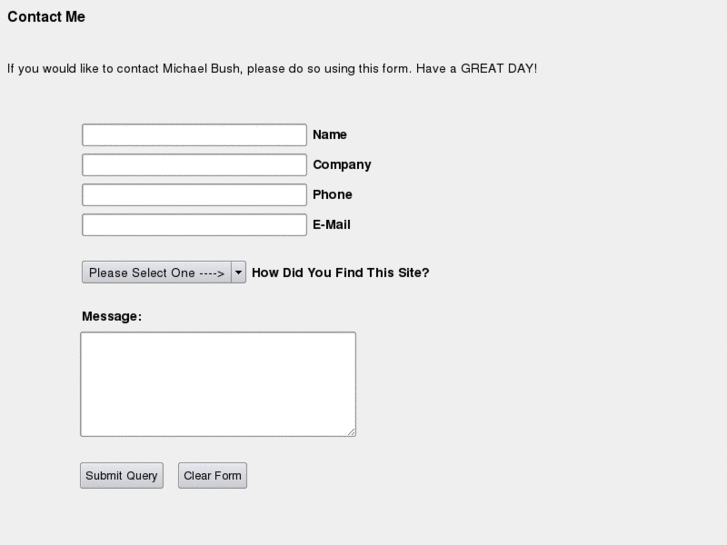This screenshot has height=545, width=727.
Task: Click into the E-Mail input field
Action: pos(194,225)
